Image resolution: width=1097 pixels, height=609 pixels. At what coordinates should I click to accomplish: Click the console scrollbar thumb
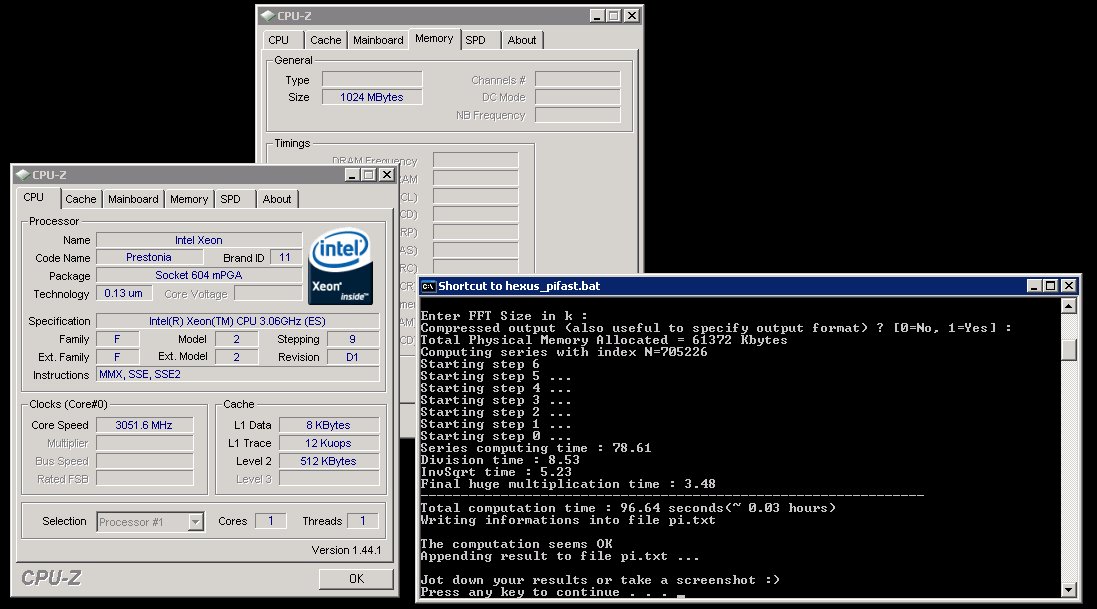pos(1068,350)
